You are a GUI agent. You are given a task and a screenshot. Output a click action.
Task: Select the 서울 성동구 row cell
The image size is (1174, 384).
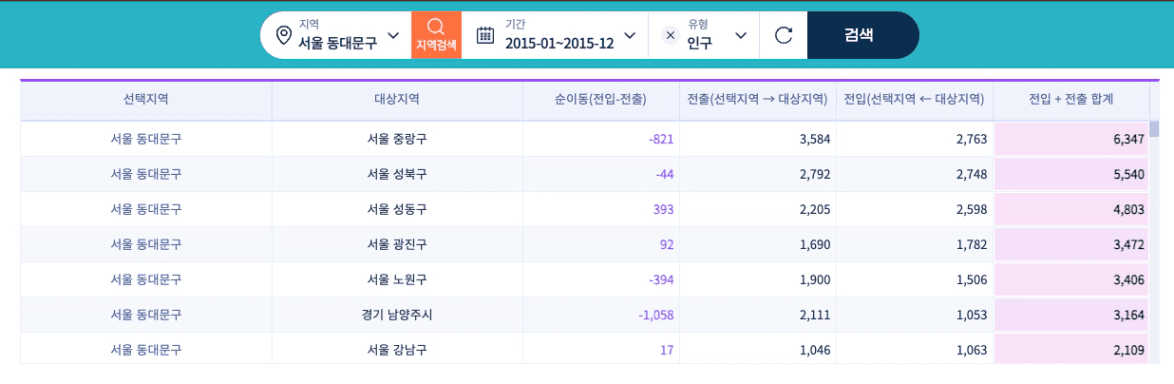click(397, 209)
